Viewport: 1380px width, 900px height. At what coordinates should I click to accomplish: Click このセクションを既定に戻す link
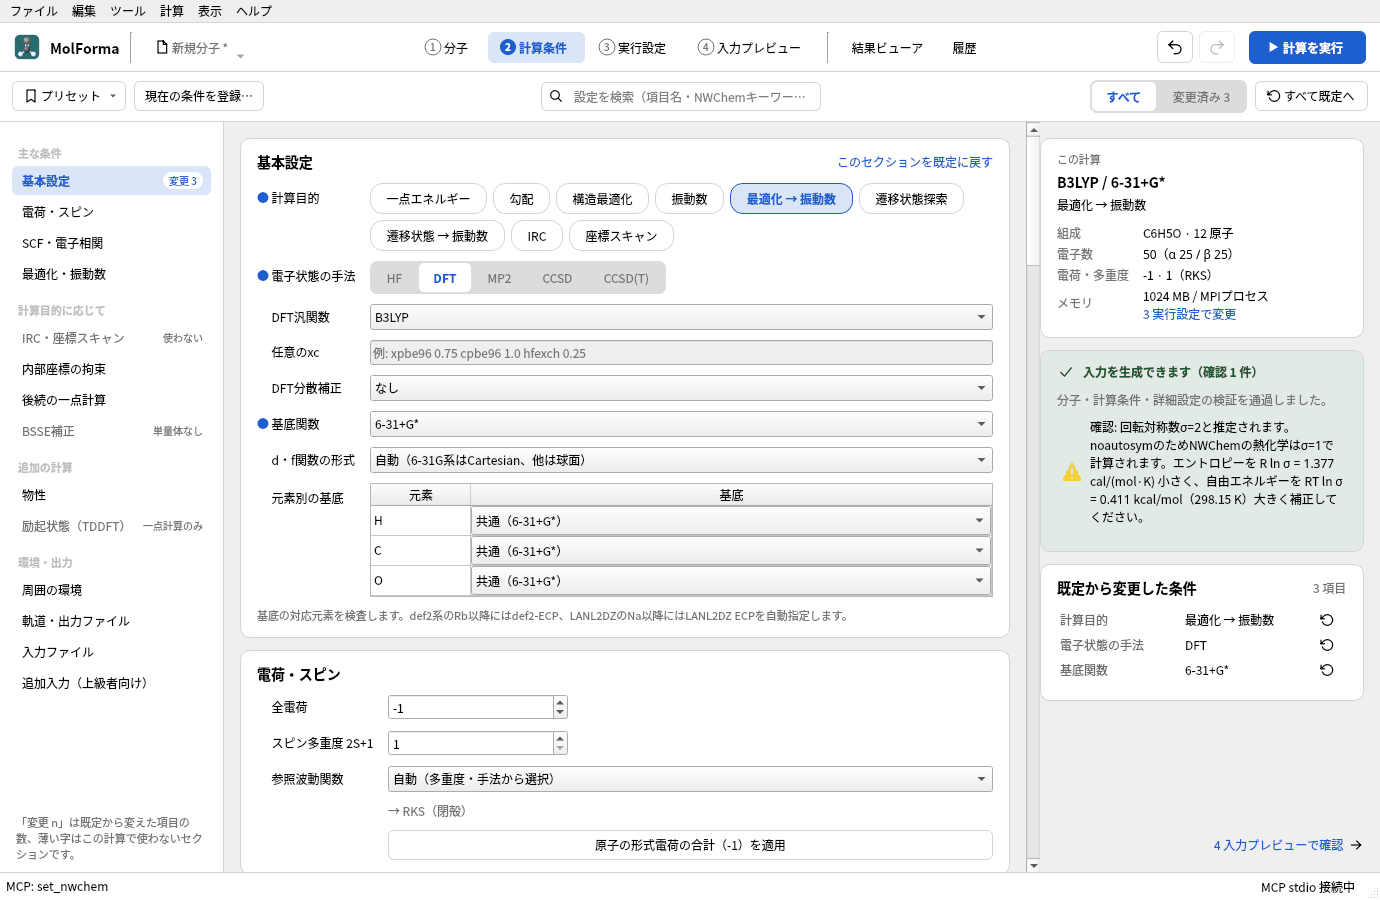click(915, 162)
